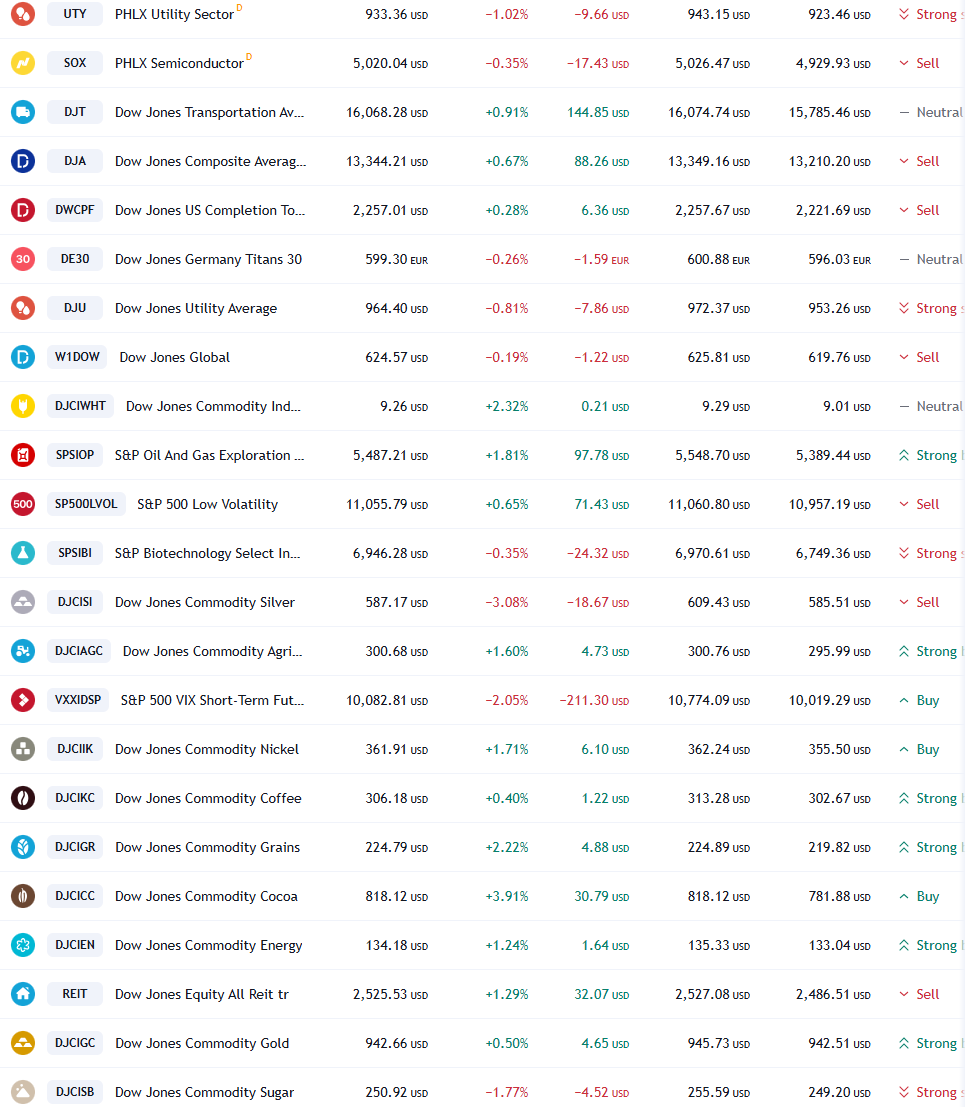The width and height of the screenshot is (965, 1107).
Task: Click the Buy rating for DJCICC
Action: click(x=919, y=897)
